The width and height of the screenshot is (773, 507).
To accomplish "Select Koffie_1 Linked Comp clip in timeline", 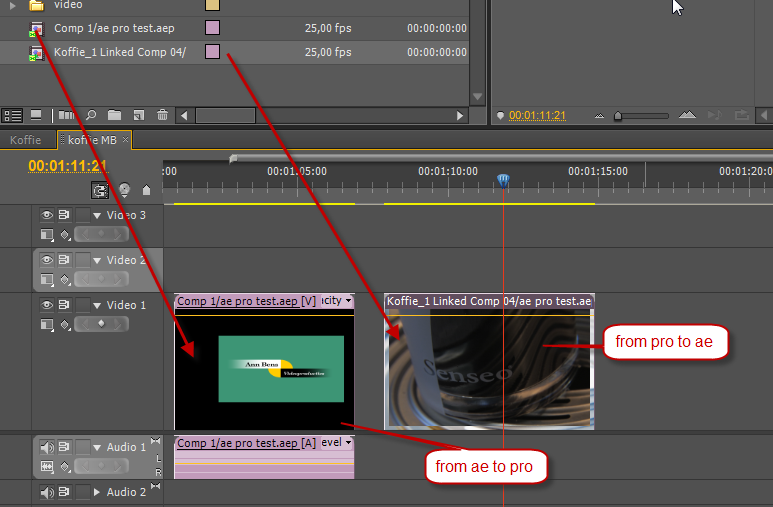I will pos(489,362).
